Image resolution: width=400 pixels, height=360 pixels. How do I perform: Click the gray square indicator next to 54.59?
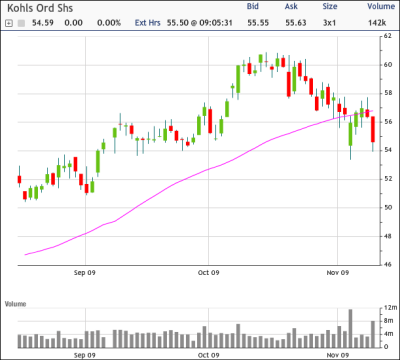(21, 23)
